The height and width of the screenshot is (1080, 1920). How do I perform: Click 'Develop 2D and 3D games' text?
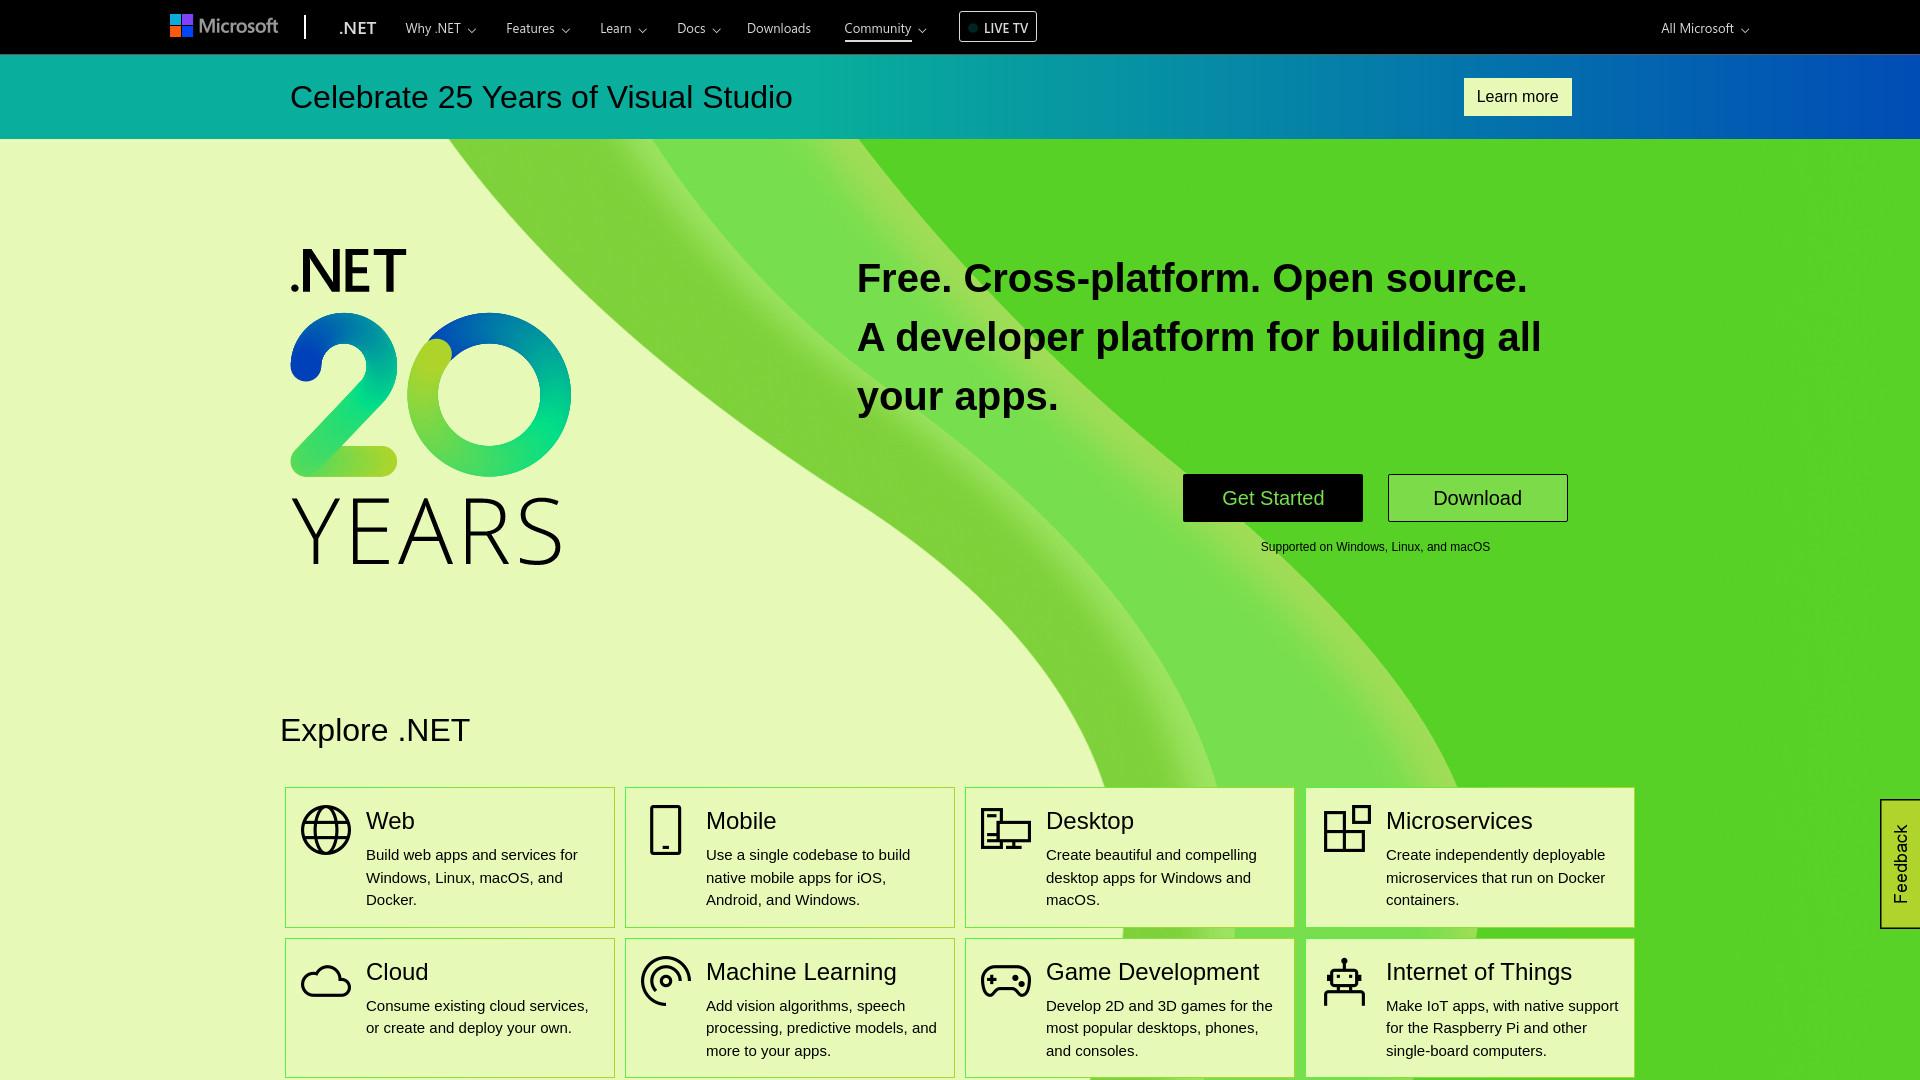click(1159, 1028)
